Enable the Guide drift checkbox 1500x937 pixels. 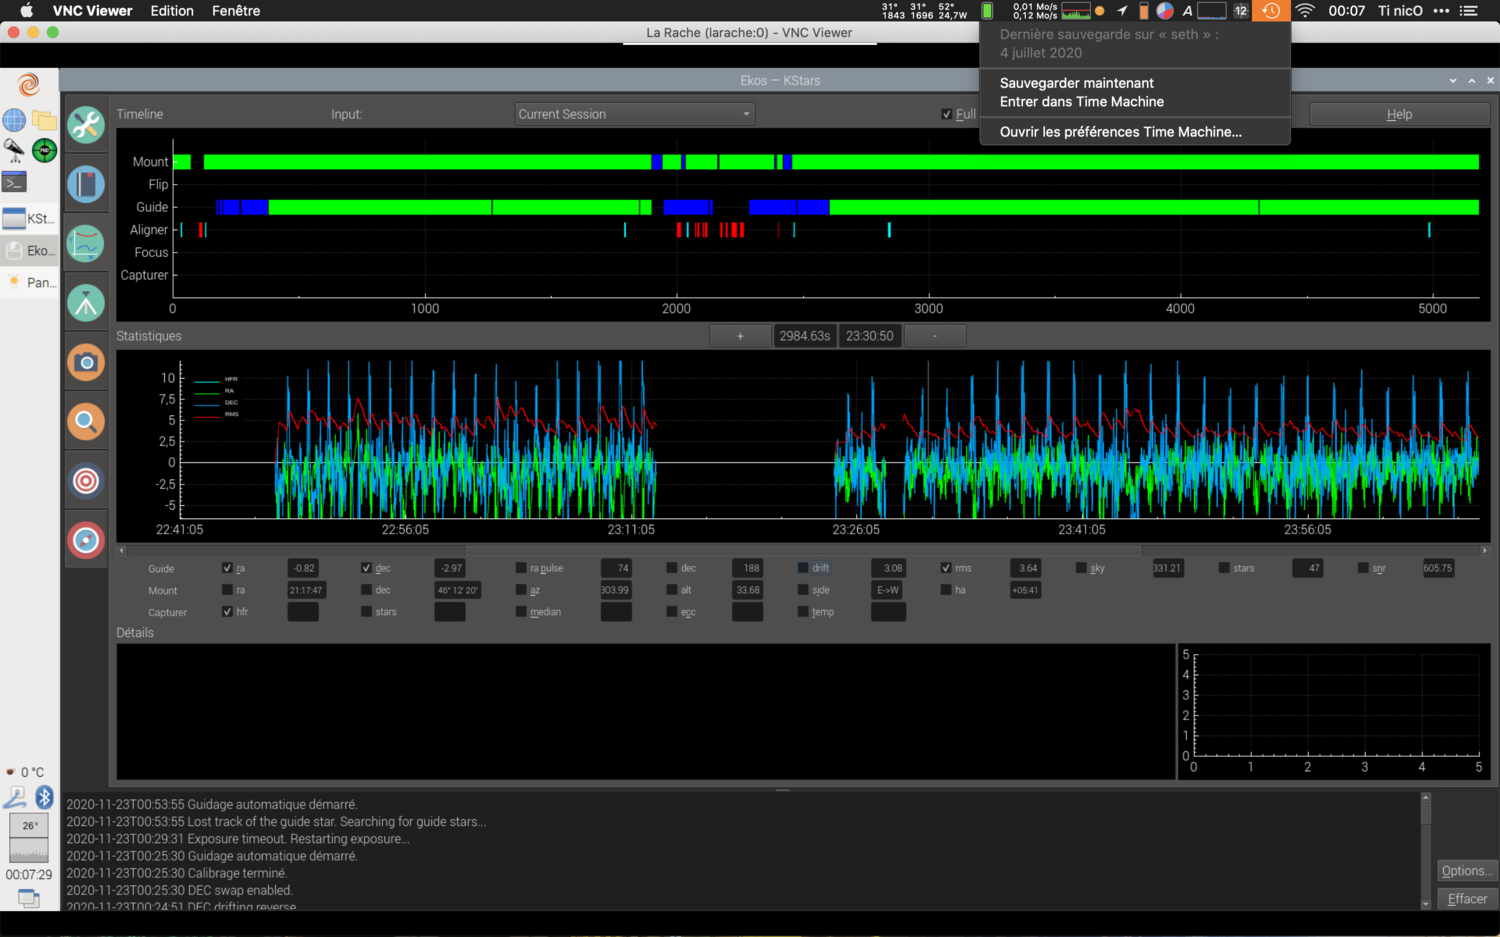pos(803,568)
